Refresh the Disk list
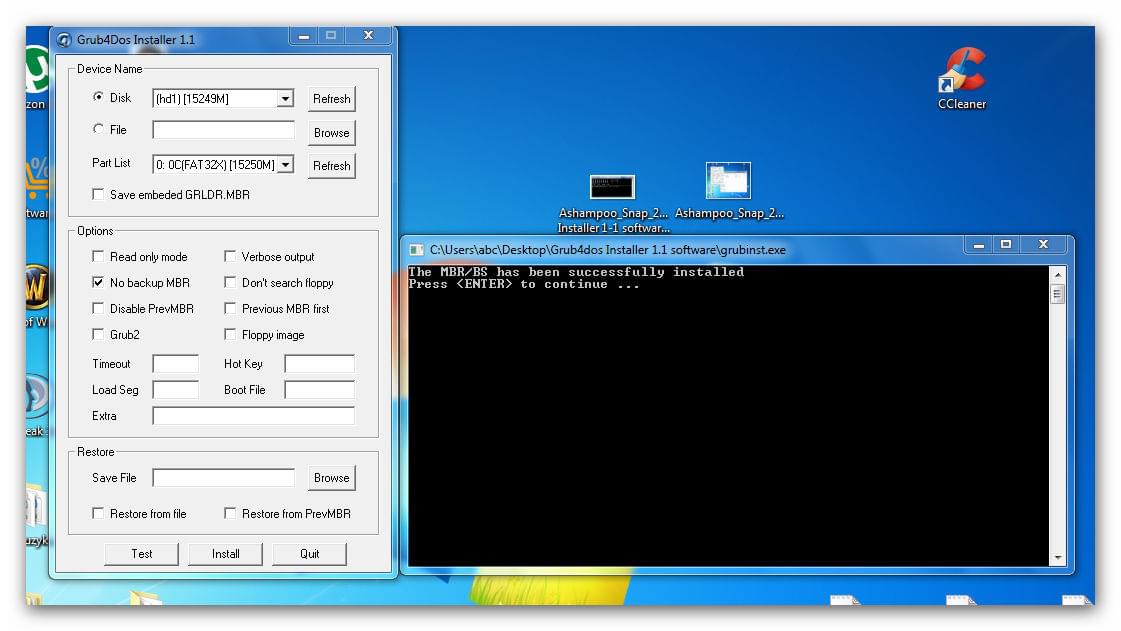1121x631 pixels. [332, 99]
